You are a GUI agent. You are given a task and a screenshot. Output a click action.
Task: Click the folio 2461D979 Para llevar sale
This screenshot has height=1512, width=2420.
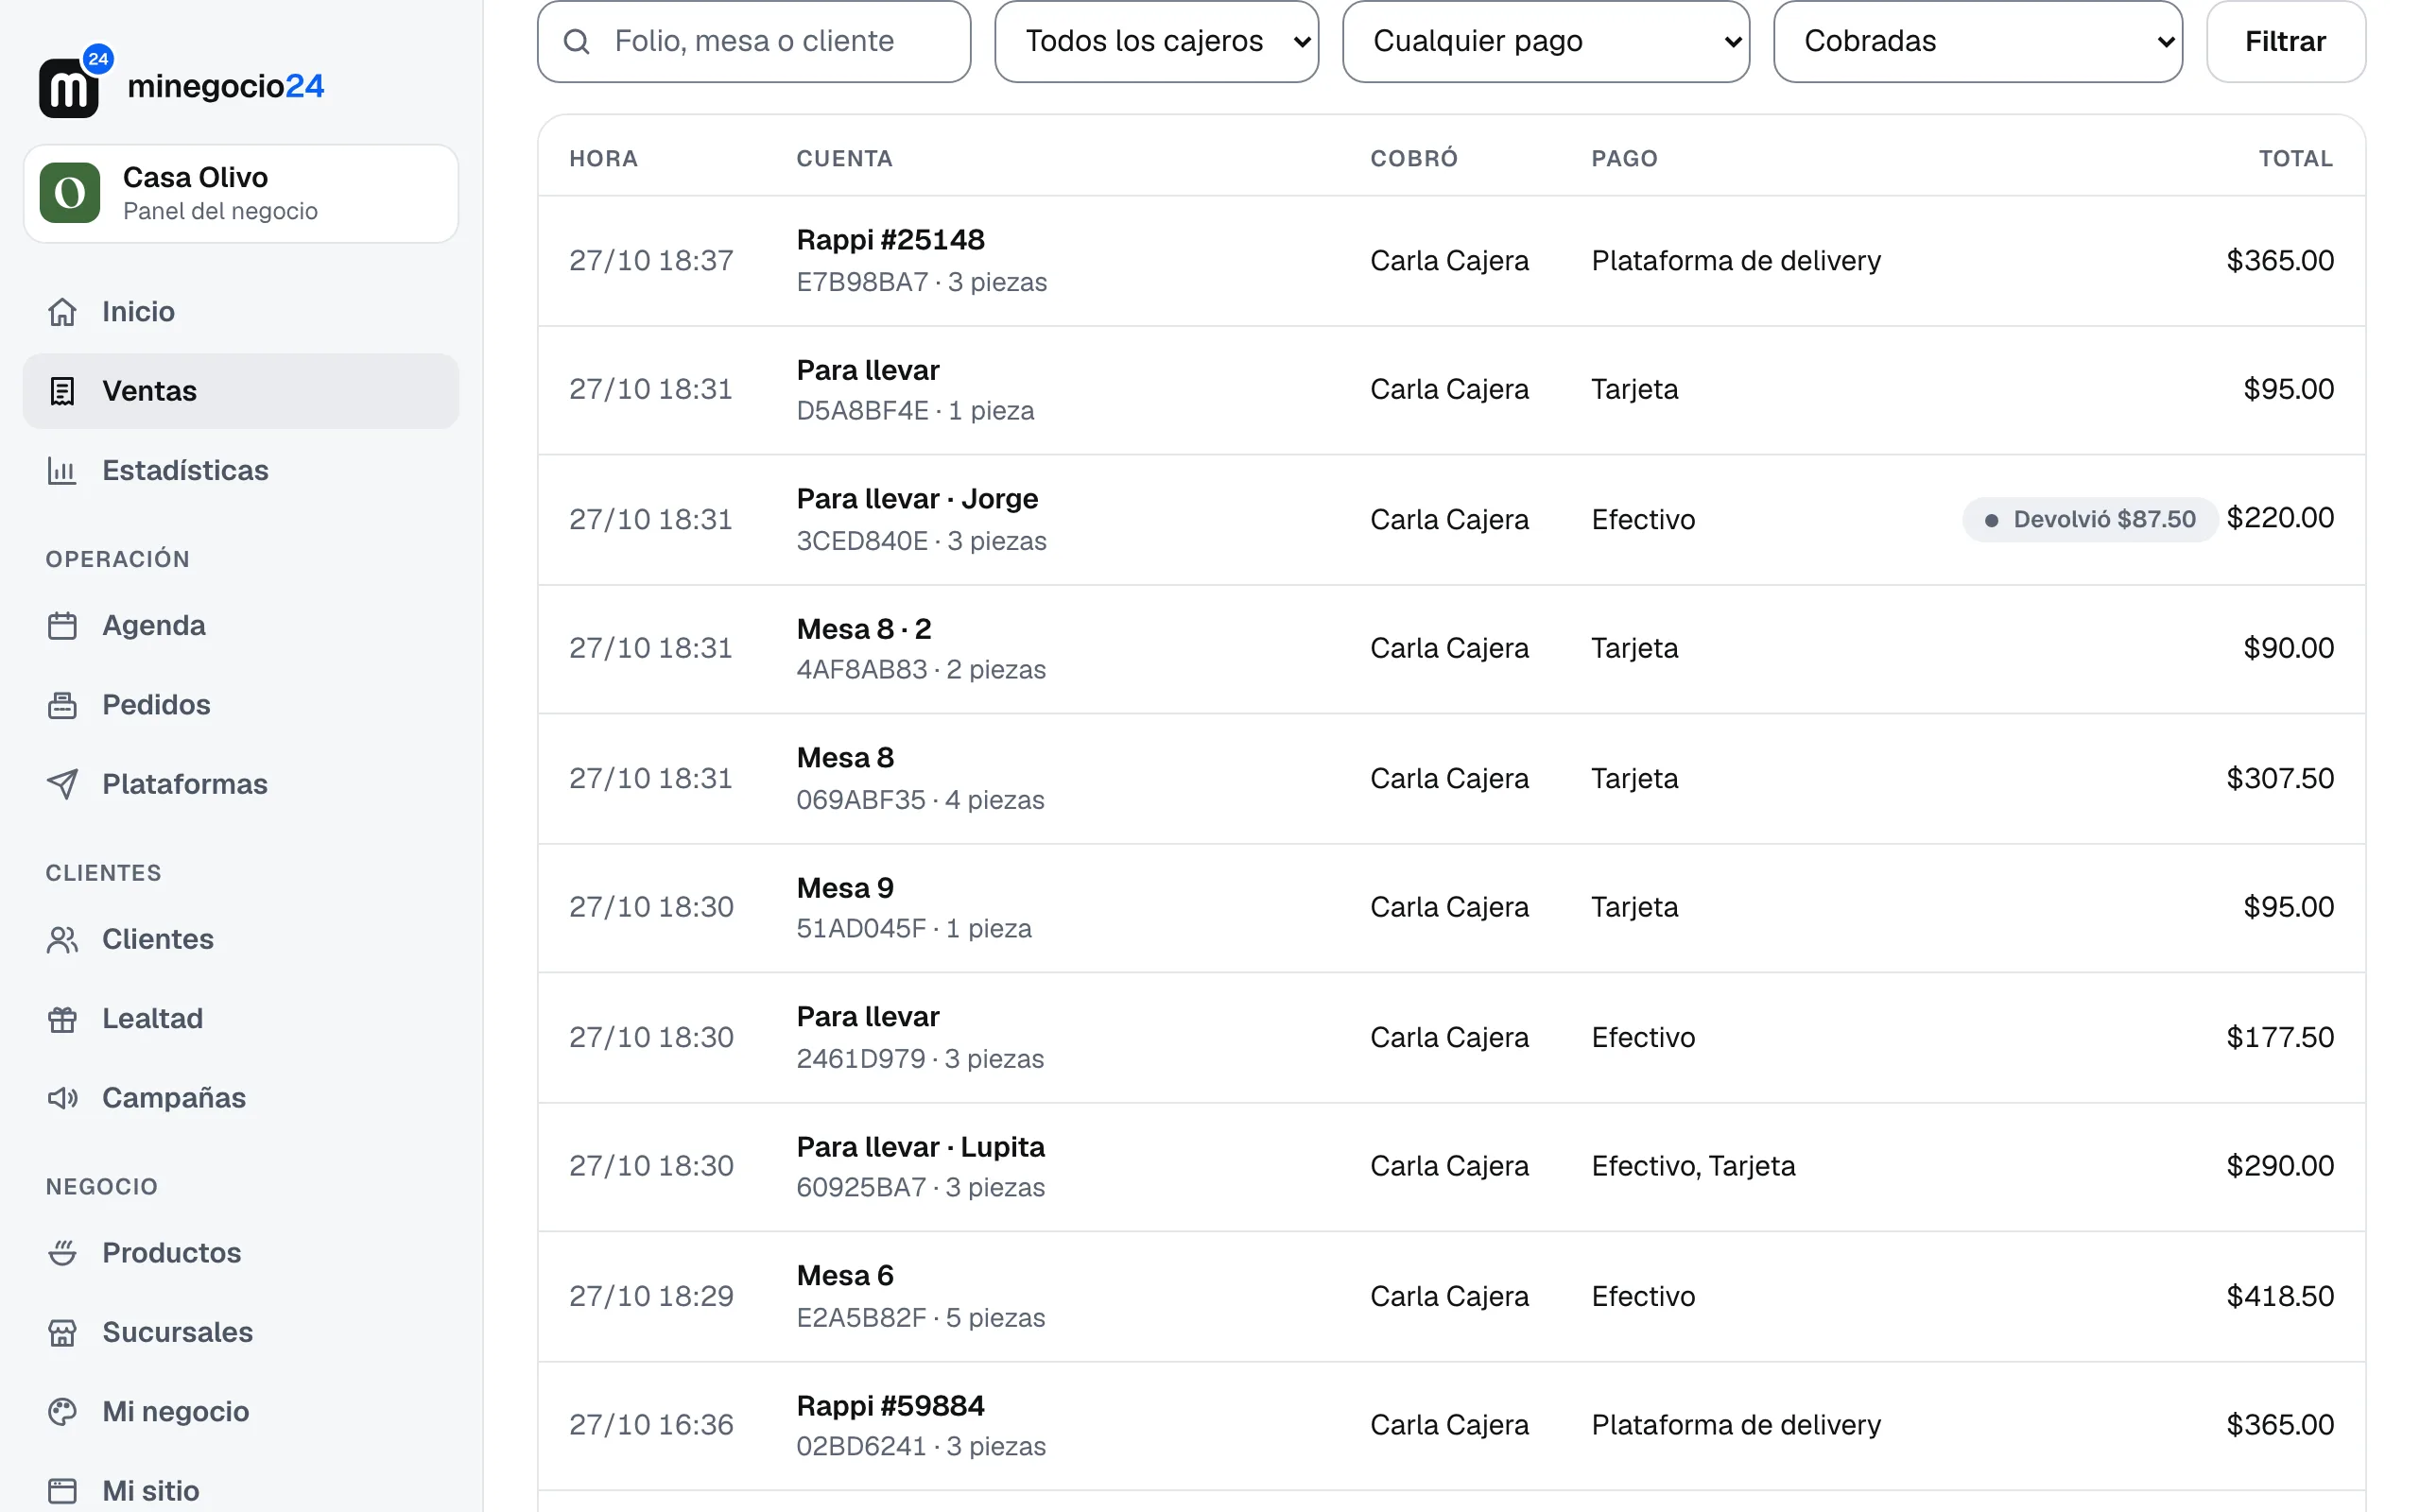(1452, 1037)
